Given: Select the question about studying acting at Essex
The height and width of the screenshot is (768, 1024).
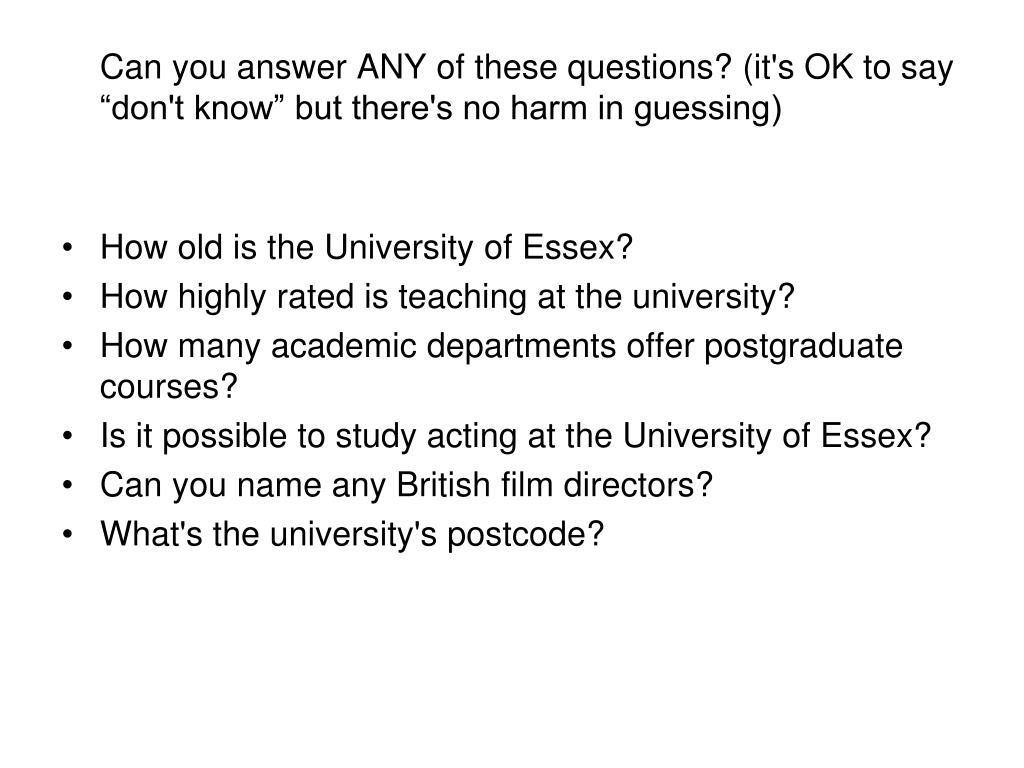Looking at the screenshot, I should [515, 436].
